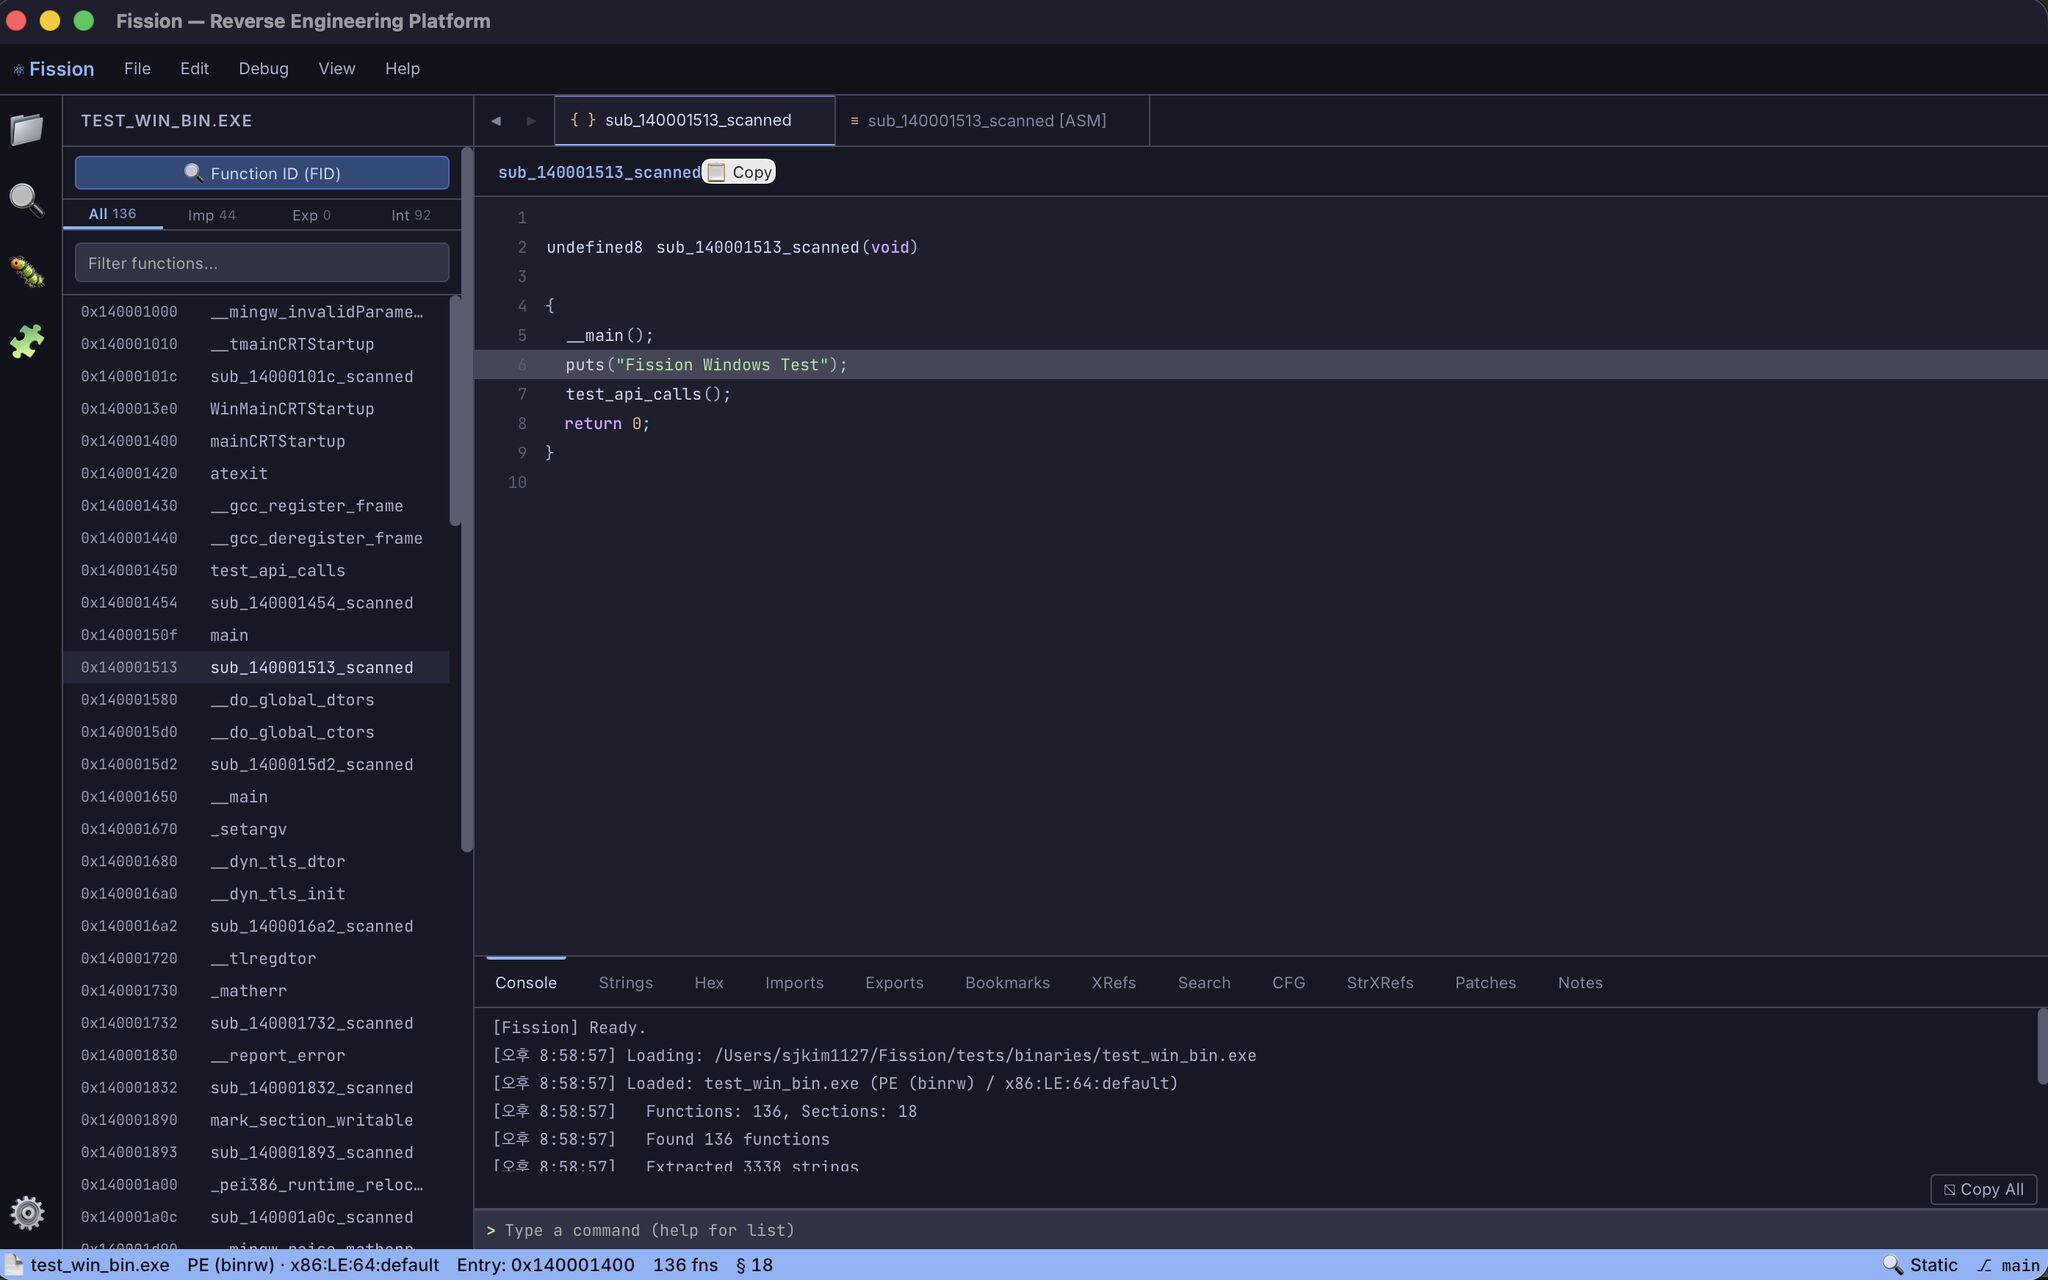The height and width of the screenshot is (1280, 2048).
Task: Open the Debug menu
Action: (x=263, y=69)
